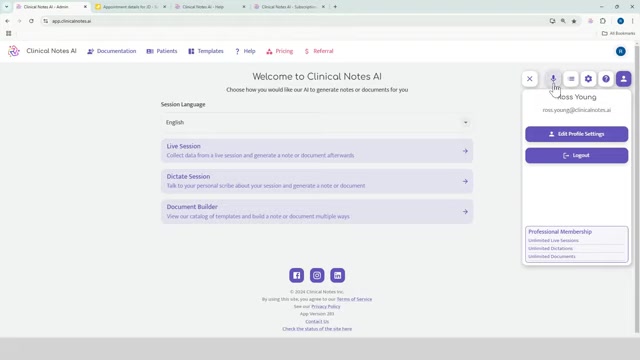Open the Chrome profile avatar
640x360 pixels.
point(620,21)
